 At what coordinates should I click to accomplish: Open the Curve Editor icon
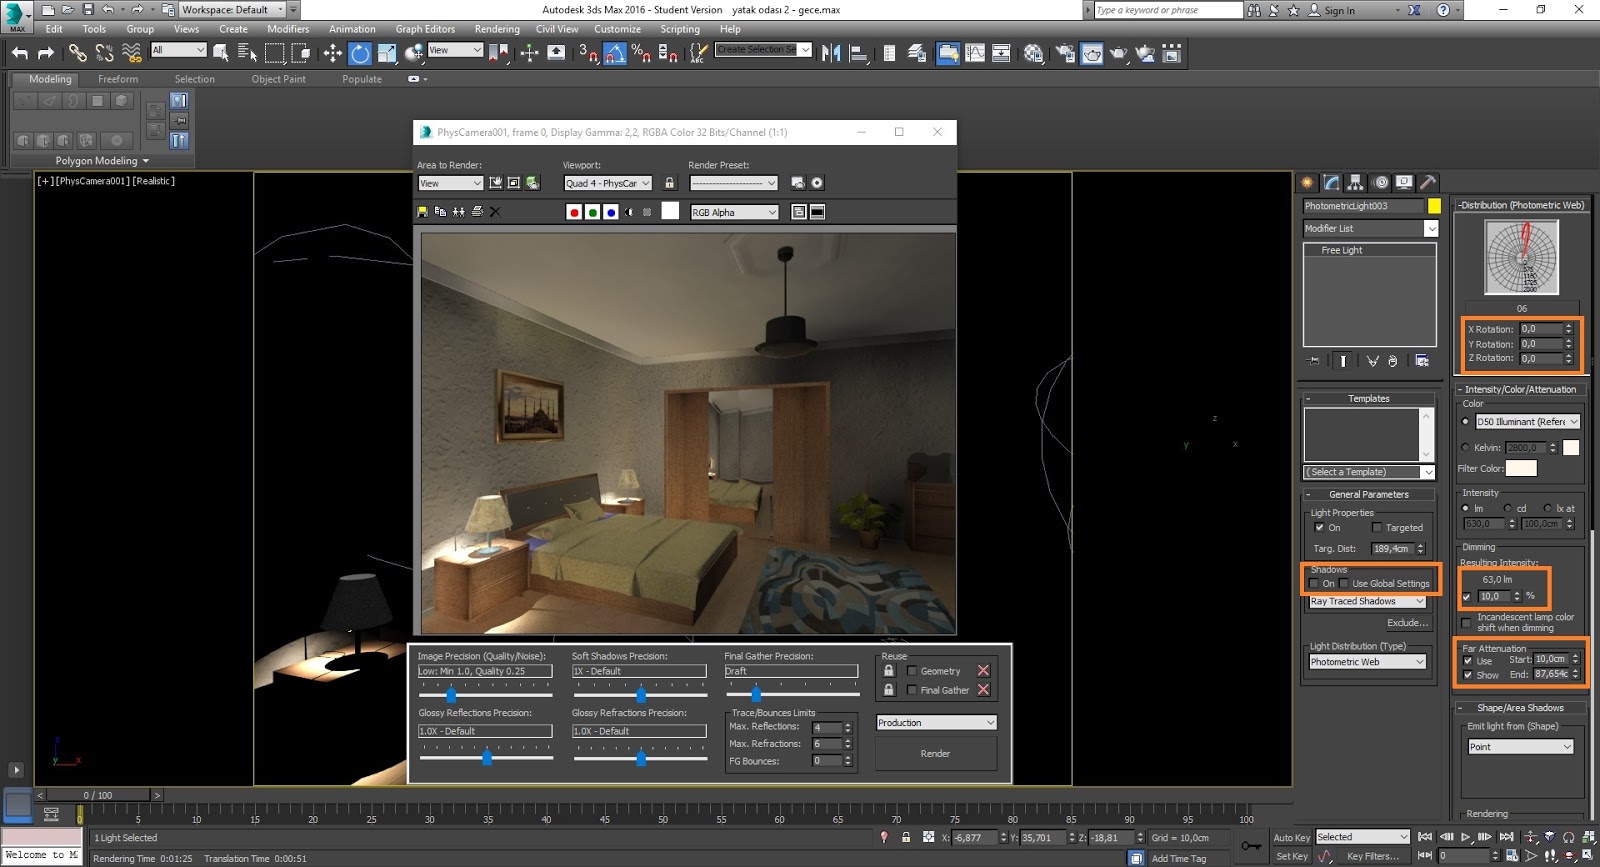pos(975,53)
